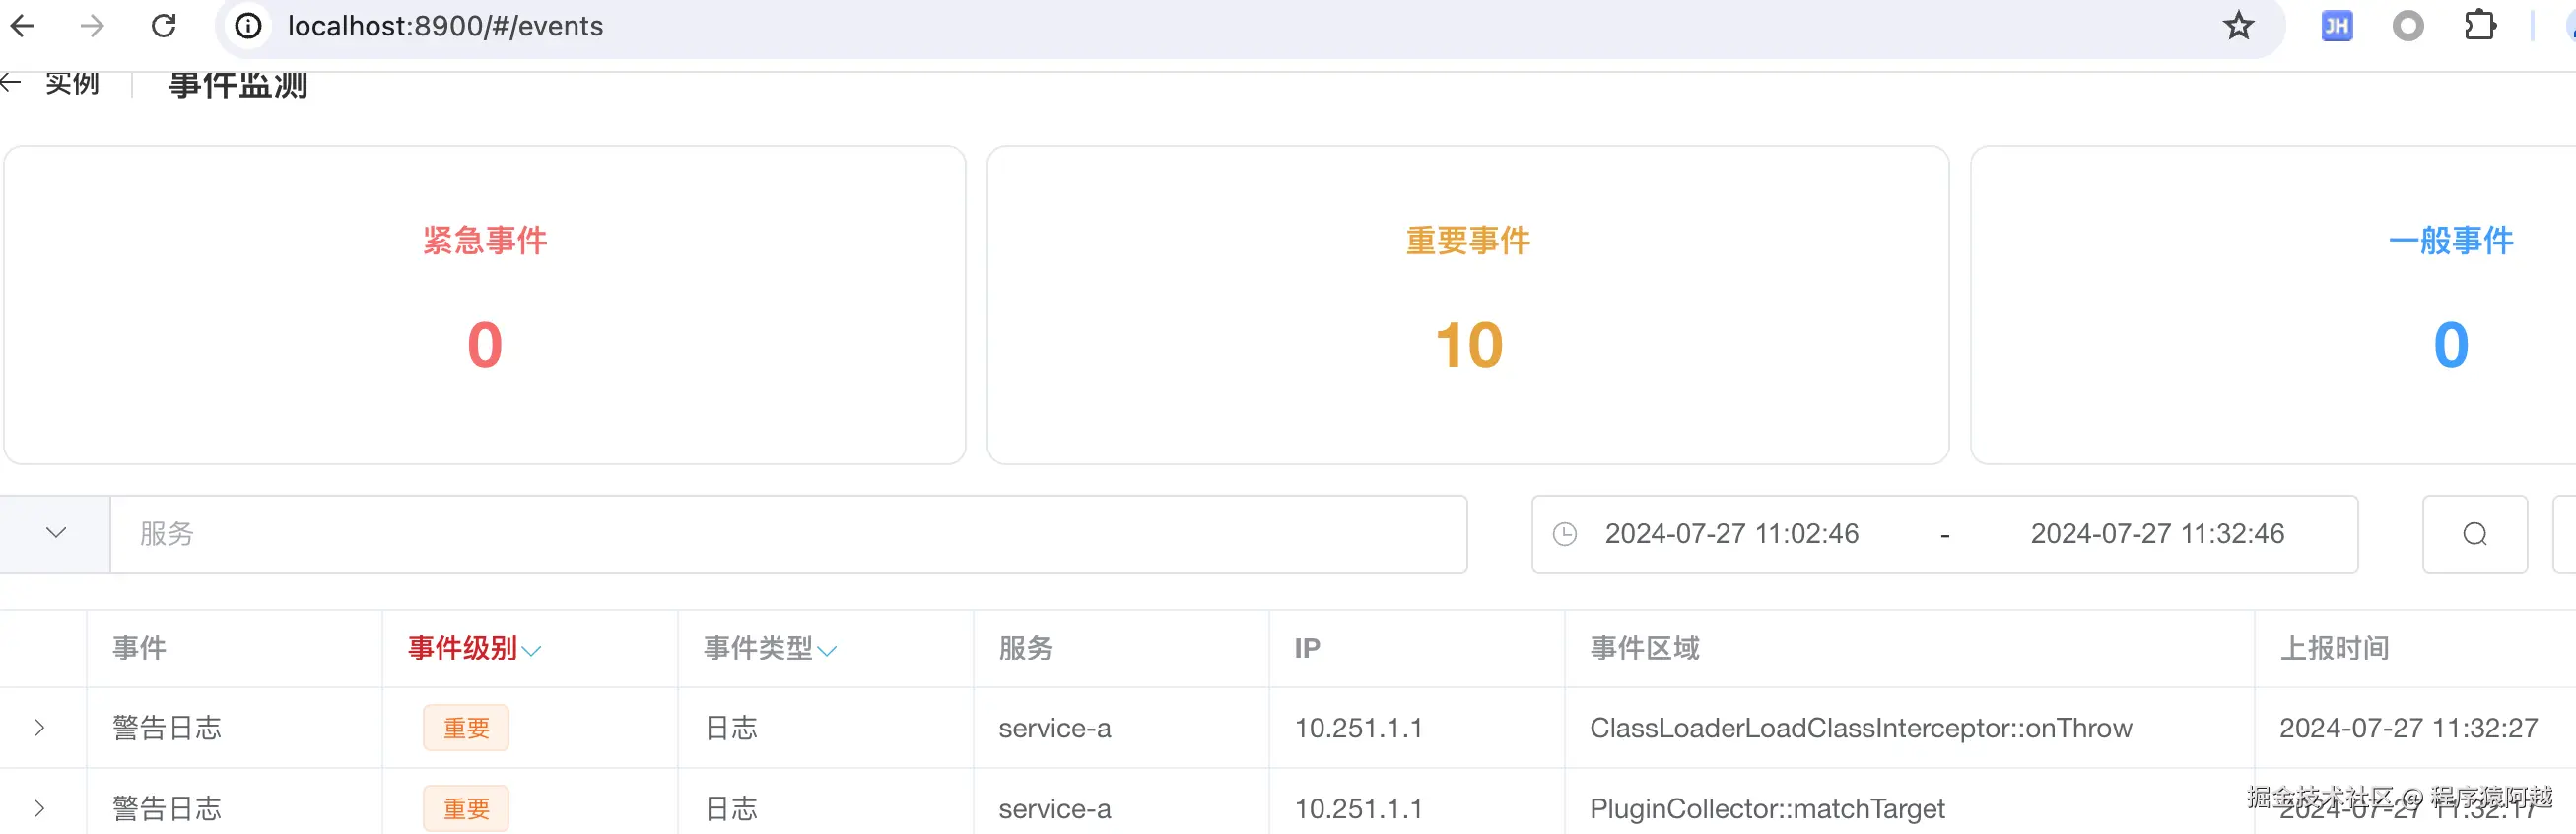
Task: Open the 事件级别 column filter
Action: pos(531,650)
